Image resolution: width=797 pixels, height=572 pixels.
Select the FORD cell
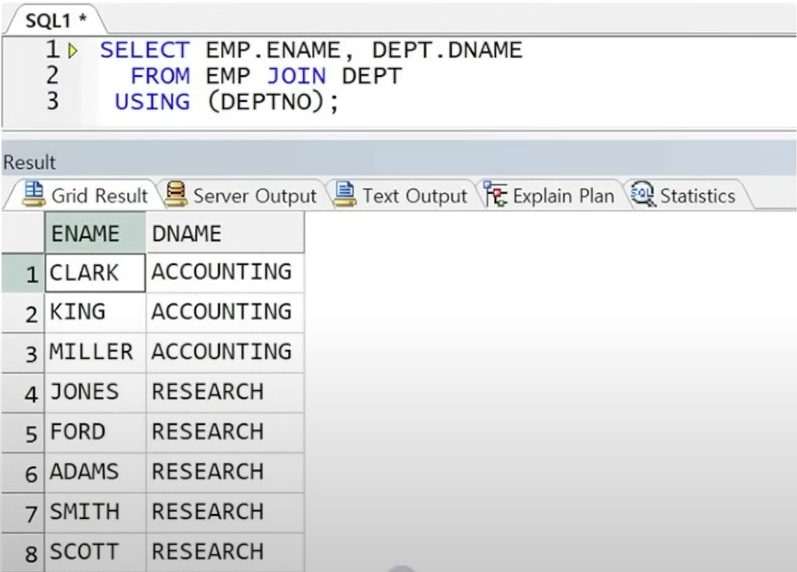pos(96,433)
